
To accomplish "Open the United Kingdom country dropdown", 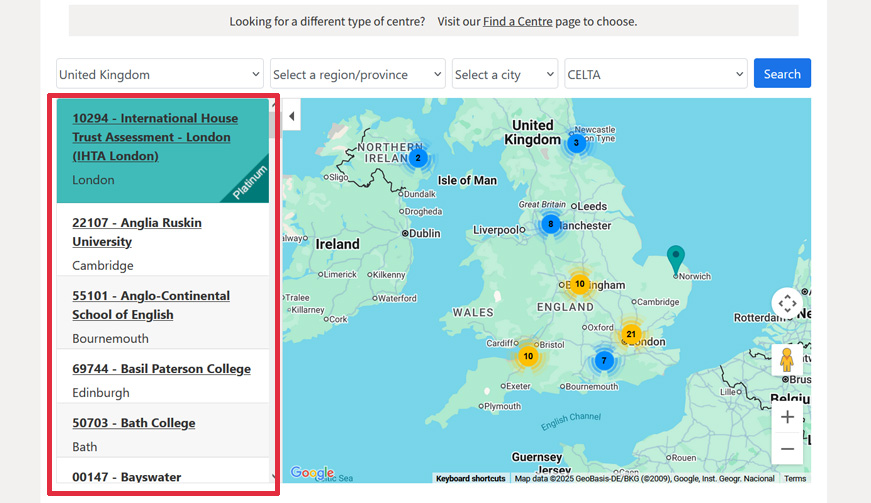I will pos(159,74).
